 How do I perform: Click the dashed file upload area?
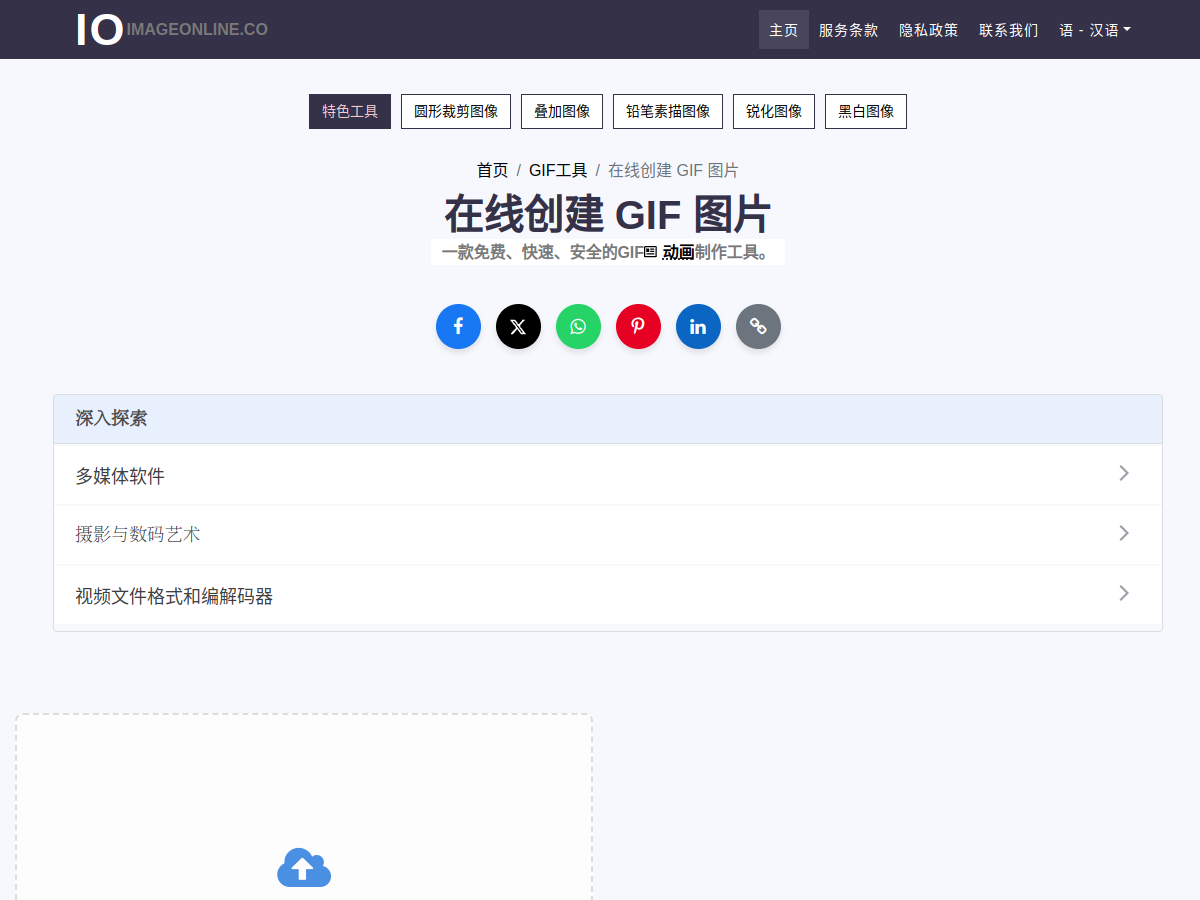coord(304,807)
